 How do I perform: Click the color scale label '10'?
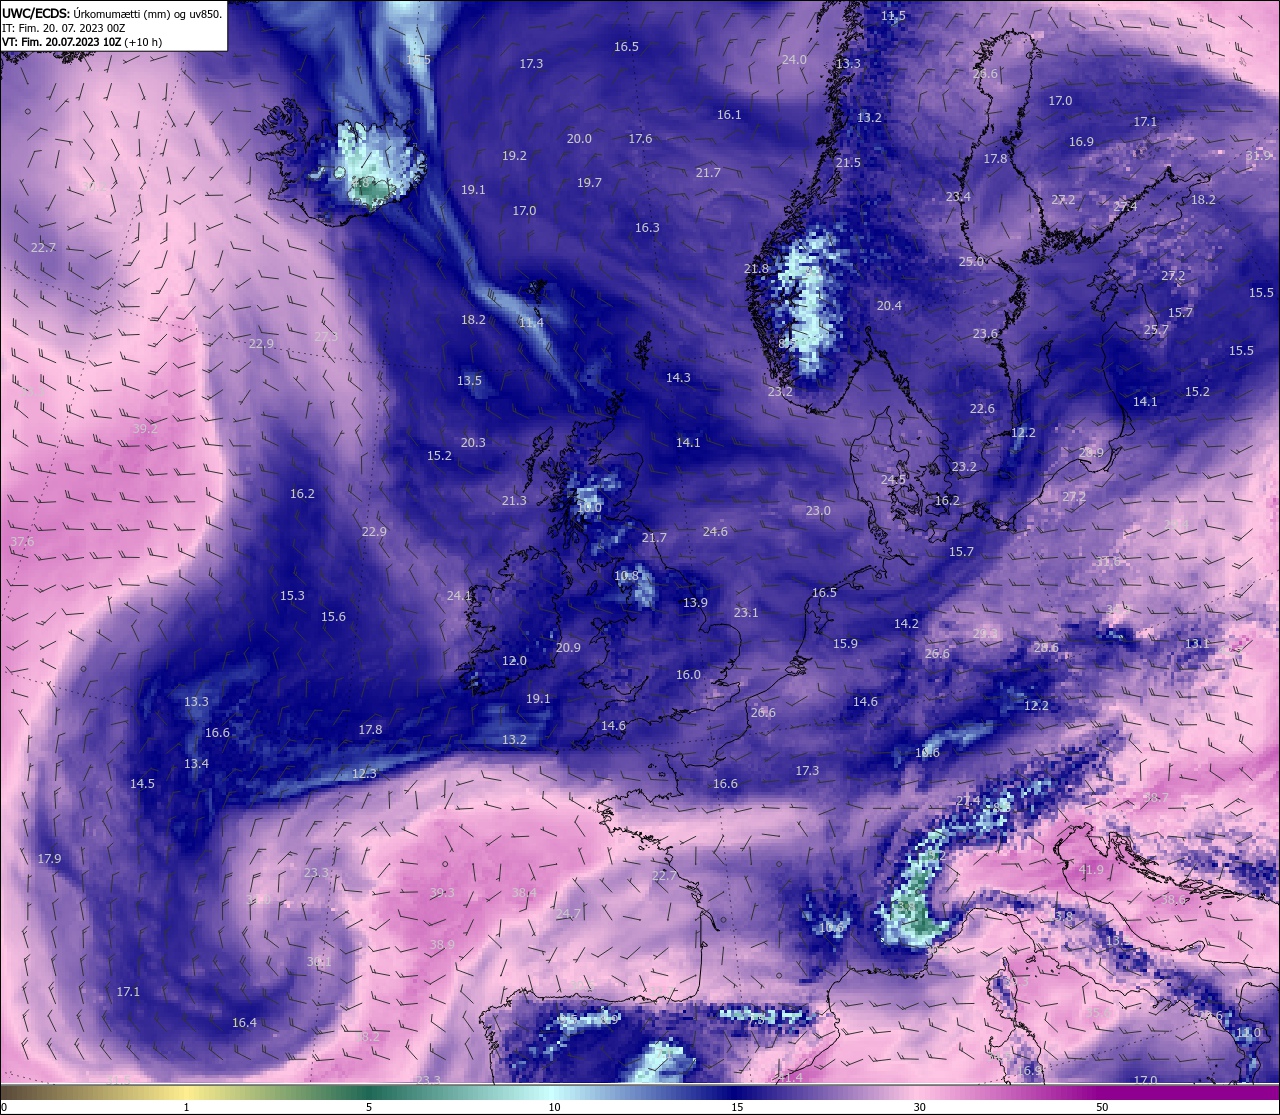click(553, 1107)
